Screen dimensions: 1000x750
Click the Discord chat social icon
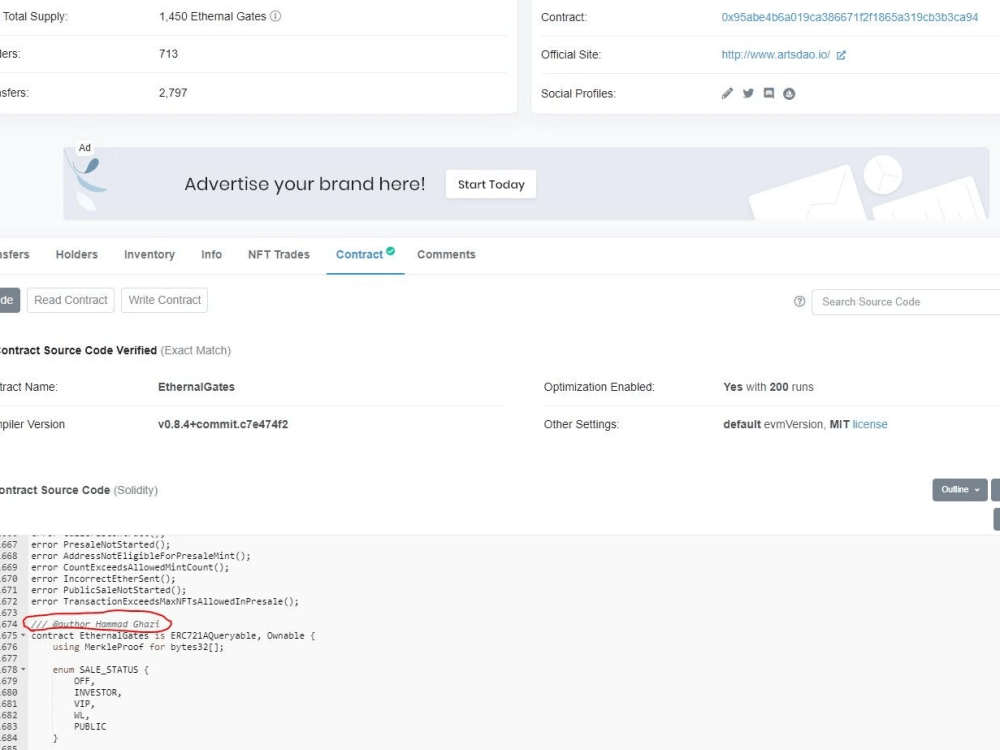[768, 93]
